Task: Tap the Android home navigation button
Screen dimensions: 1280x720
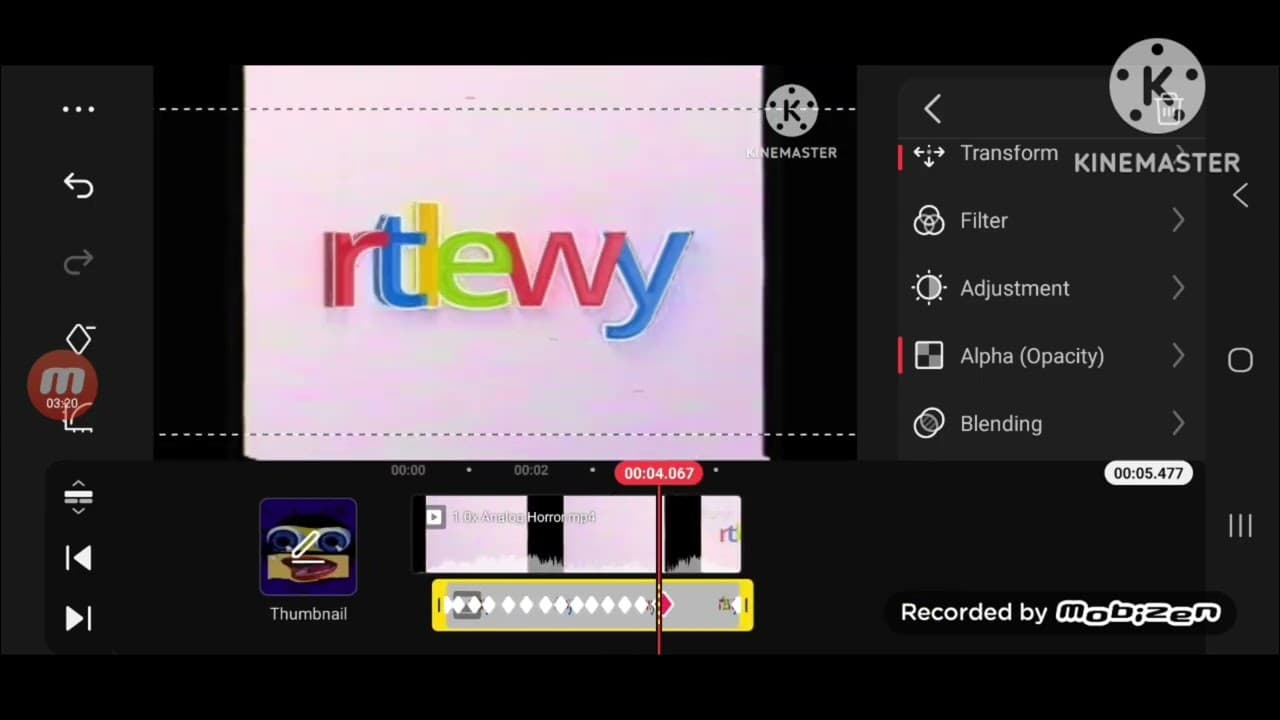Action: pos(1240,361)
